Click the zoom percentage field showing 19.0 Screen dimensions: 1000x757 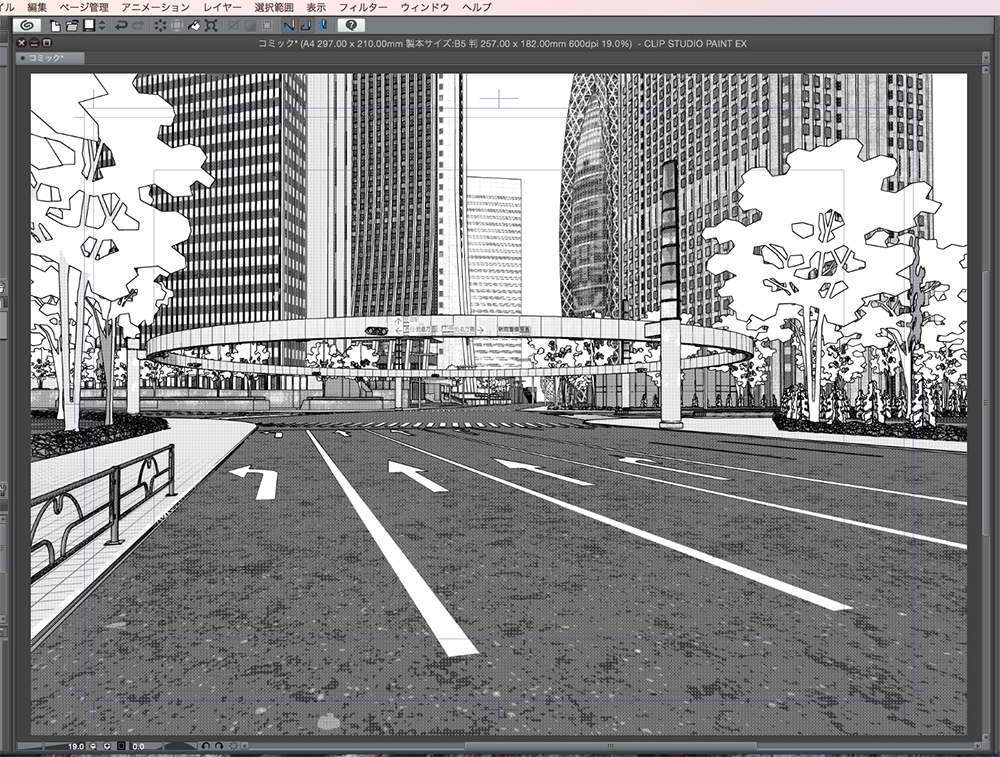75,746
